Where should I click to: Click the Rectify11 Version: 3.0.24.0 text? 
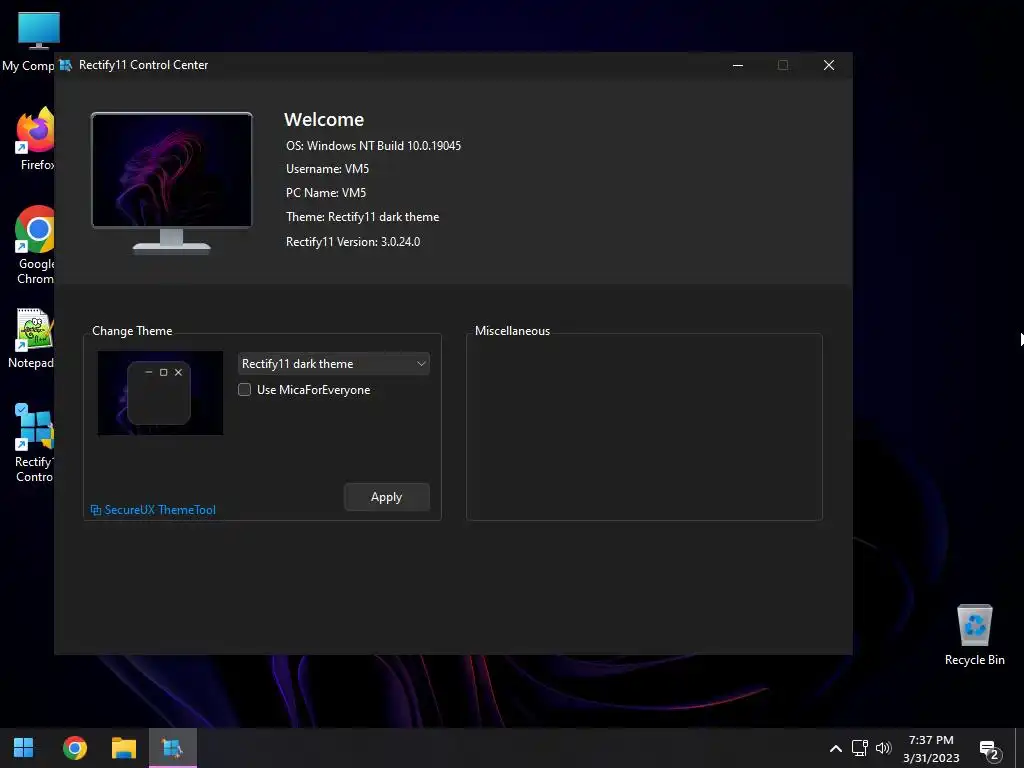click(x=353, y=242)
